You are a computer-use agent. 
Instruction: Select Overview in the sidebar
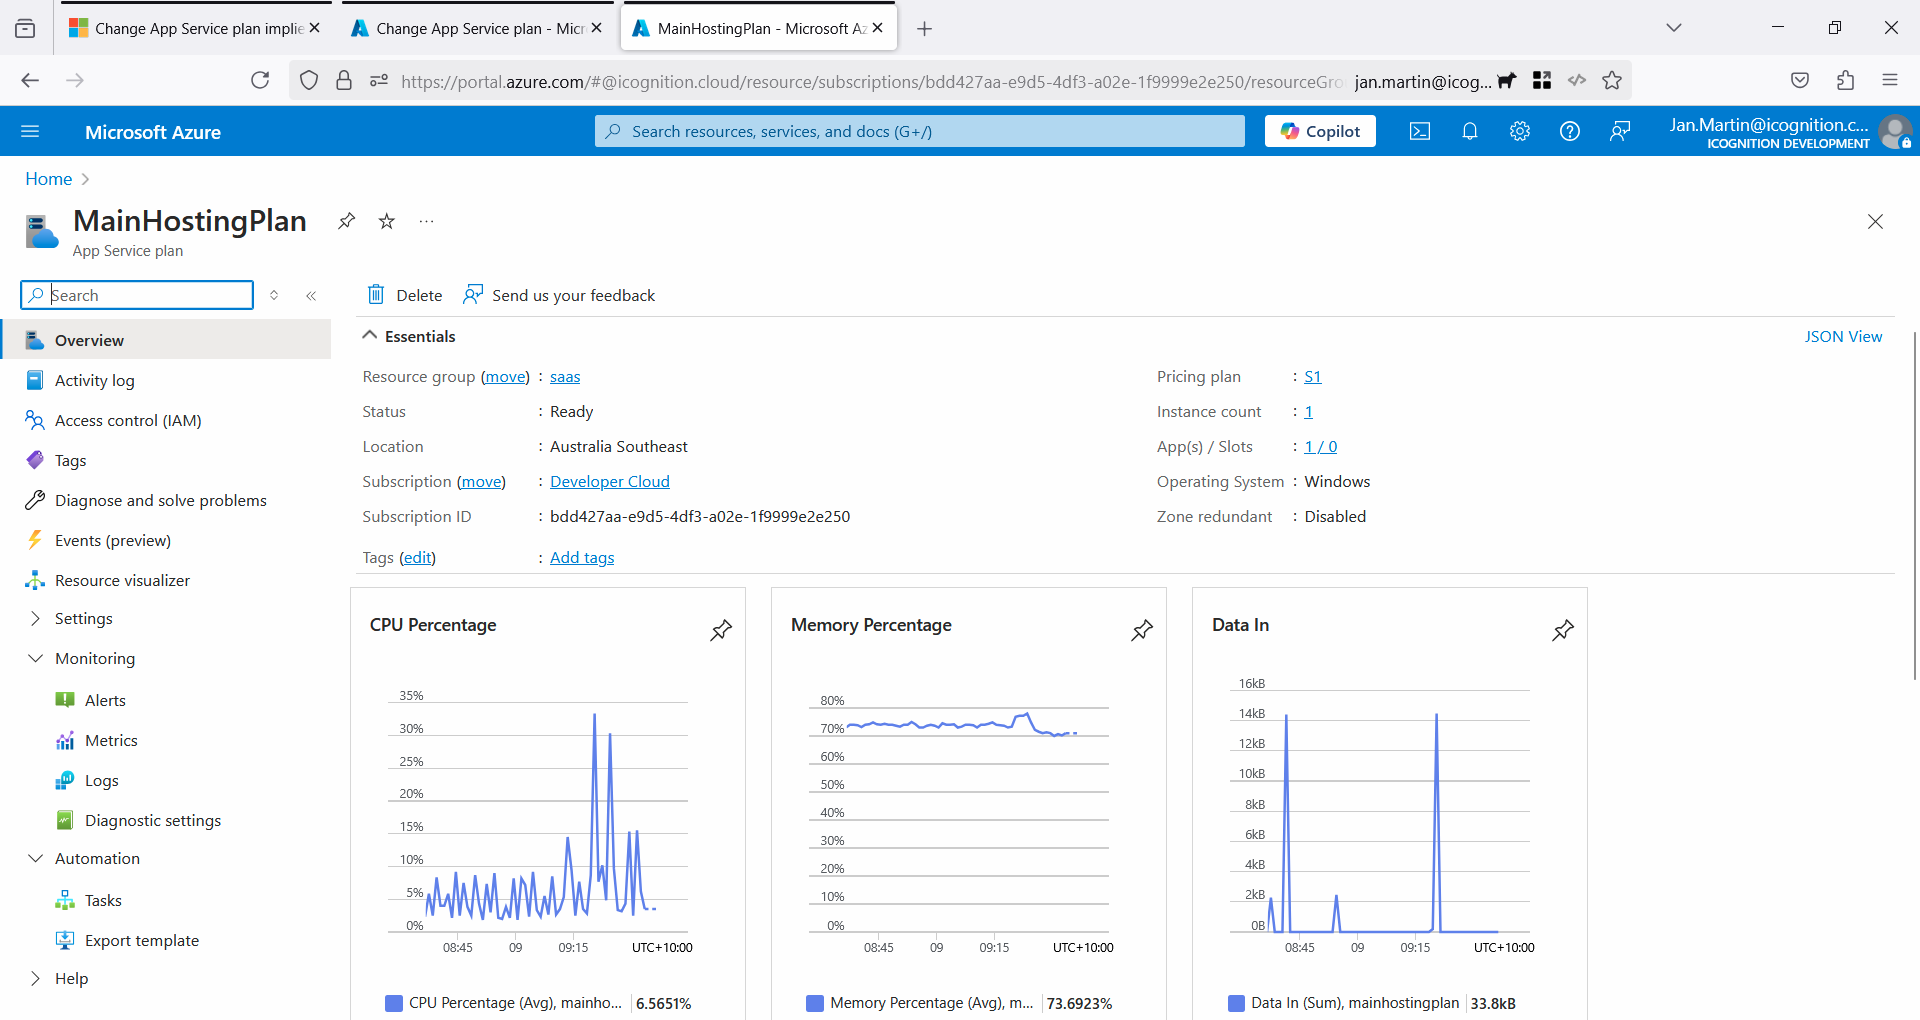tap(166, 340)
